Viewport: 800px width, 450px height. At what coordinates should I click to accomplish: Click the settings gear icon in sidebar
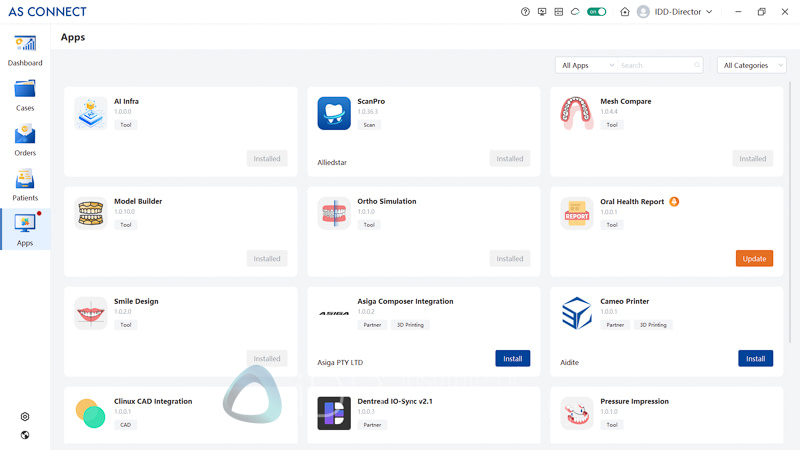[25, 417]
